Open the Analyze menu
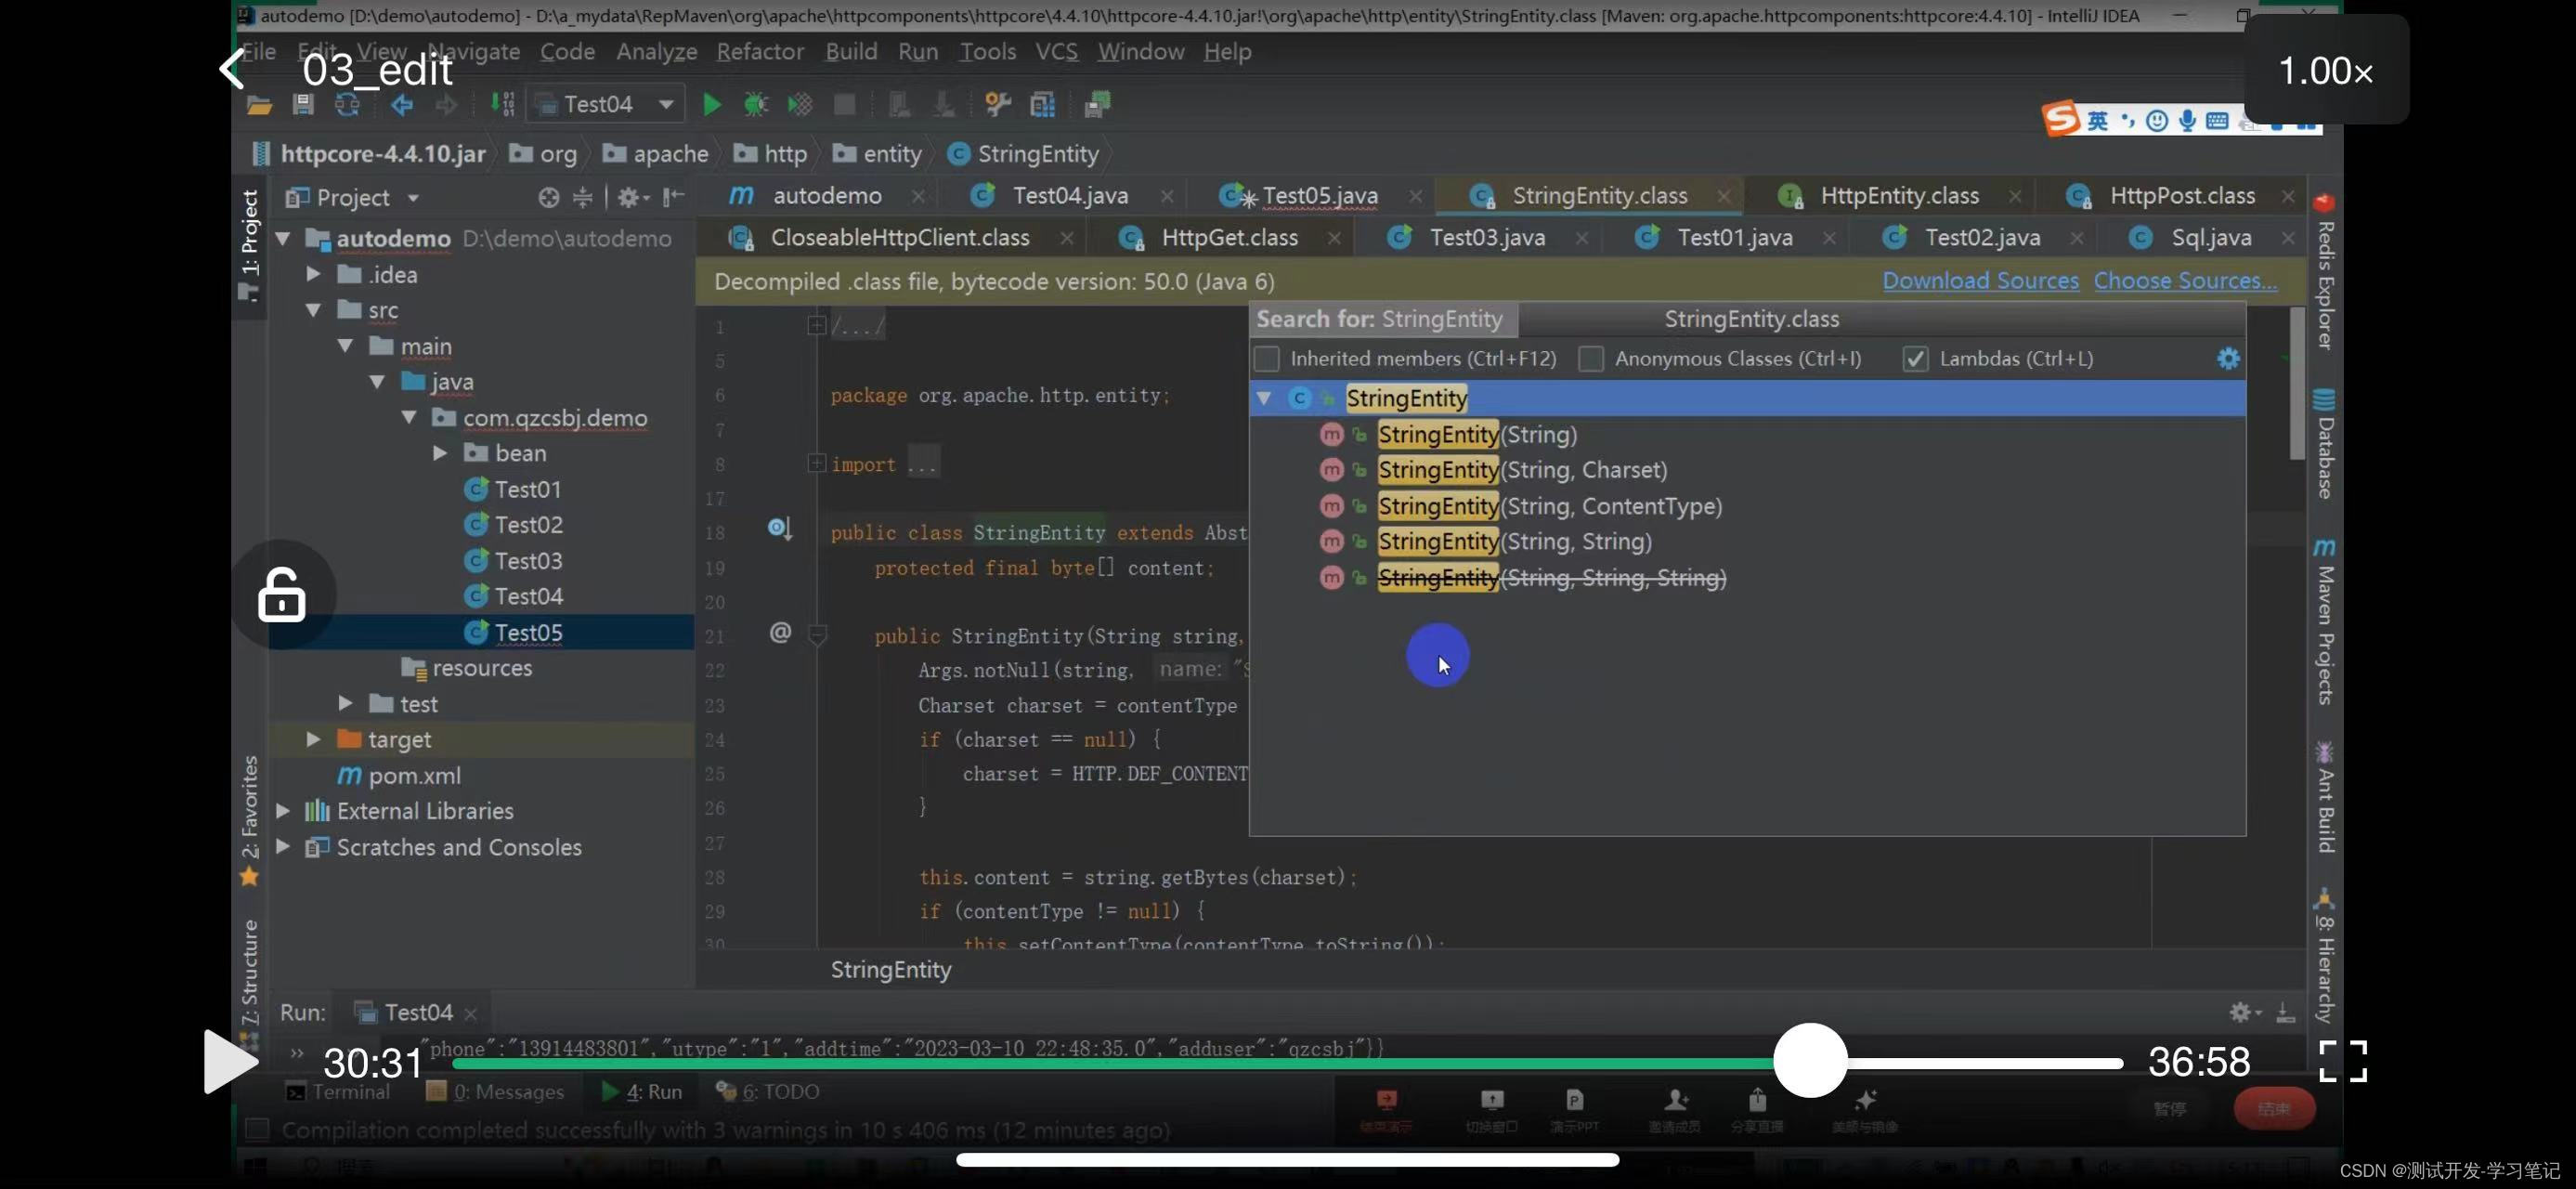Image resolution: width=2576 pixels, height=1189 pixels. click(656, 51)
